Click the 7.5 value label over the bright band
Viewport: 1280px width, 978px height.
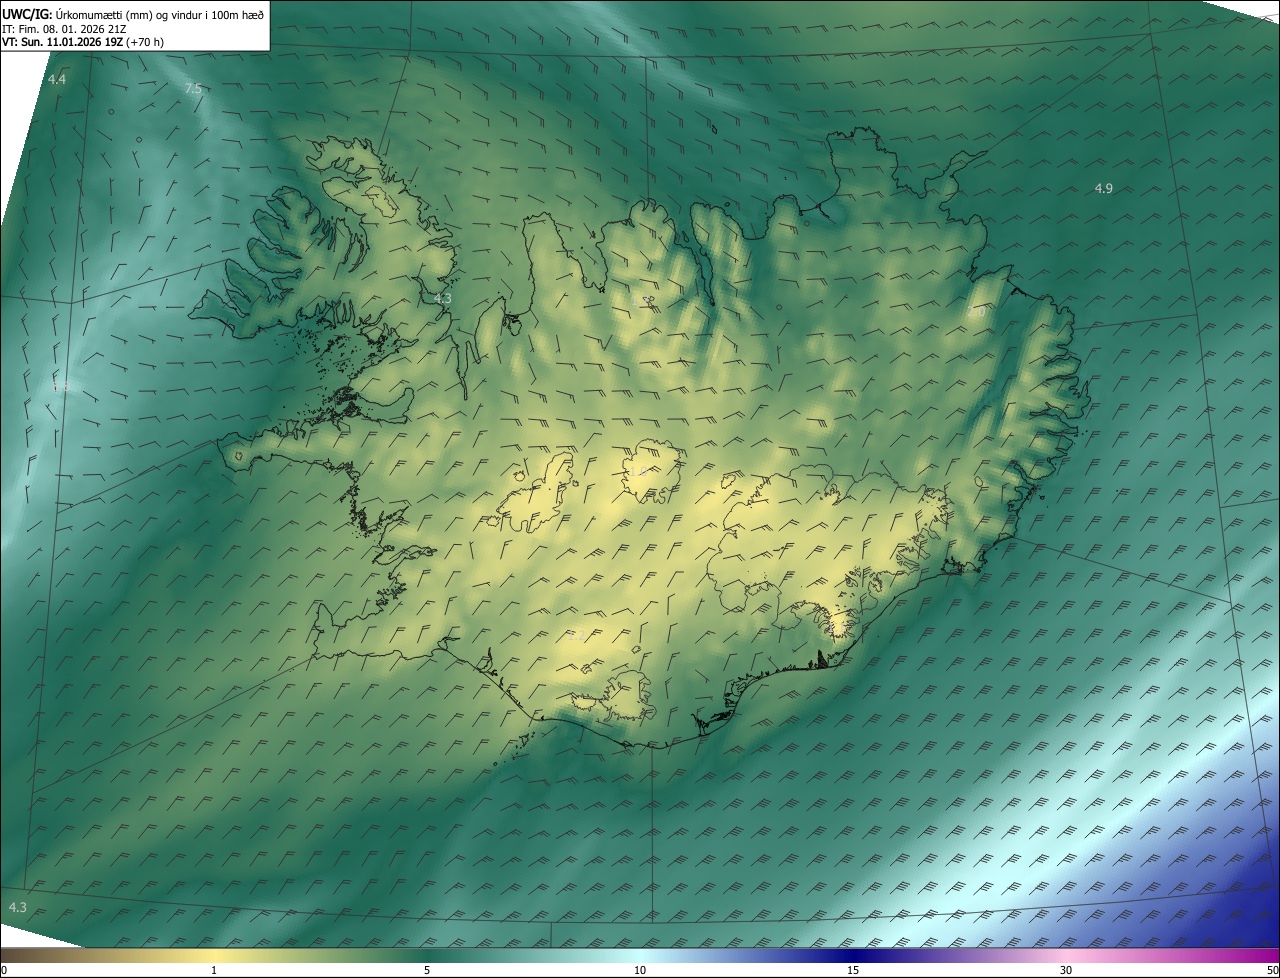click(x=193, y=89)
